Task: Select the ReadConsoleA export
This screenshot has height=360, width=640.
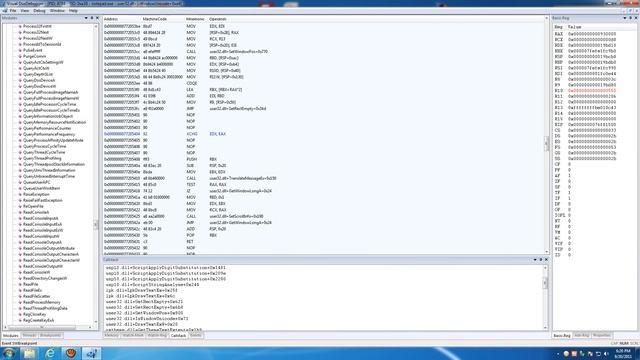Action: coord(36,212)
